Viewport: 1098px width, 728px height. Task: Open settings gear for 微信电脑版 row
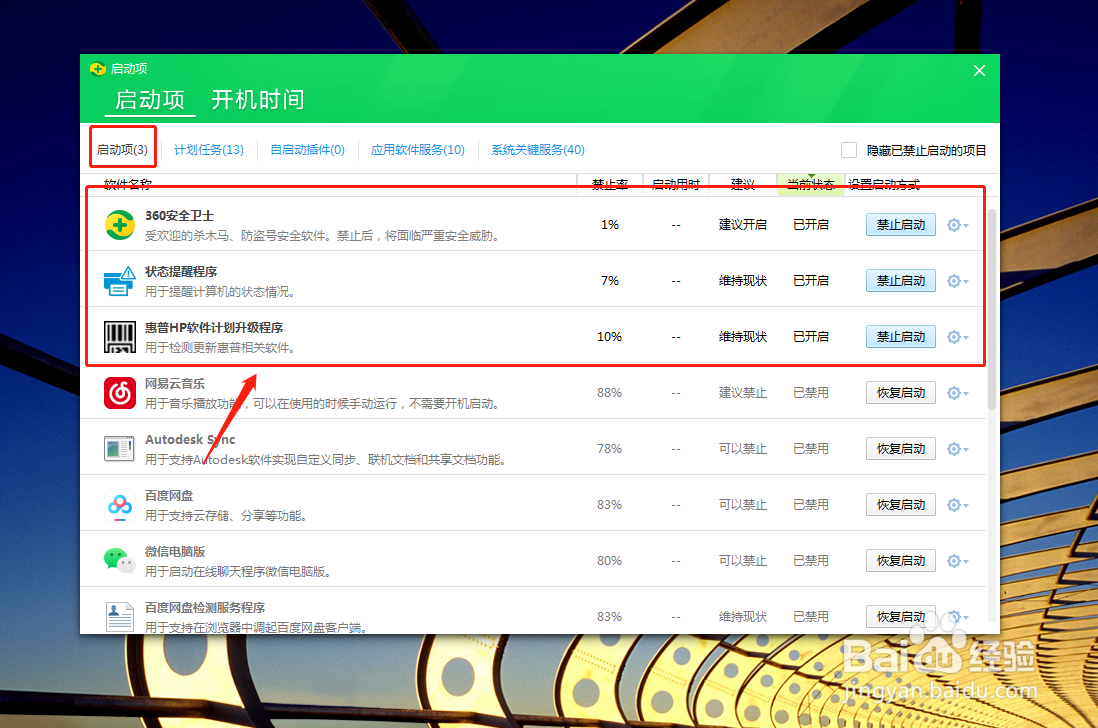tap(952, 560)
